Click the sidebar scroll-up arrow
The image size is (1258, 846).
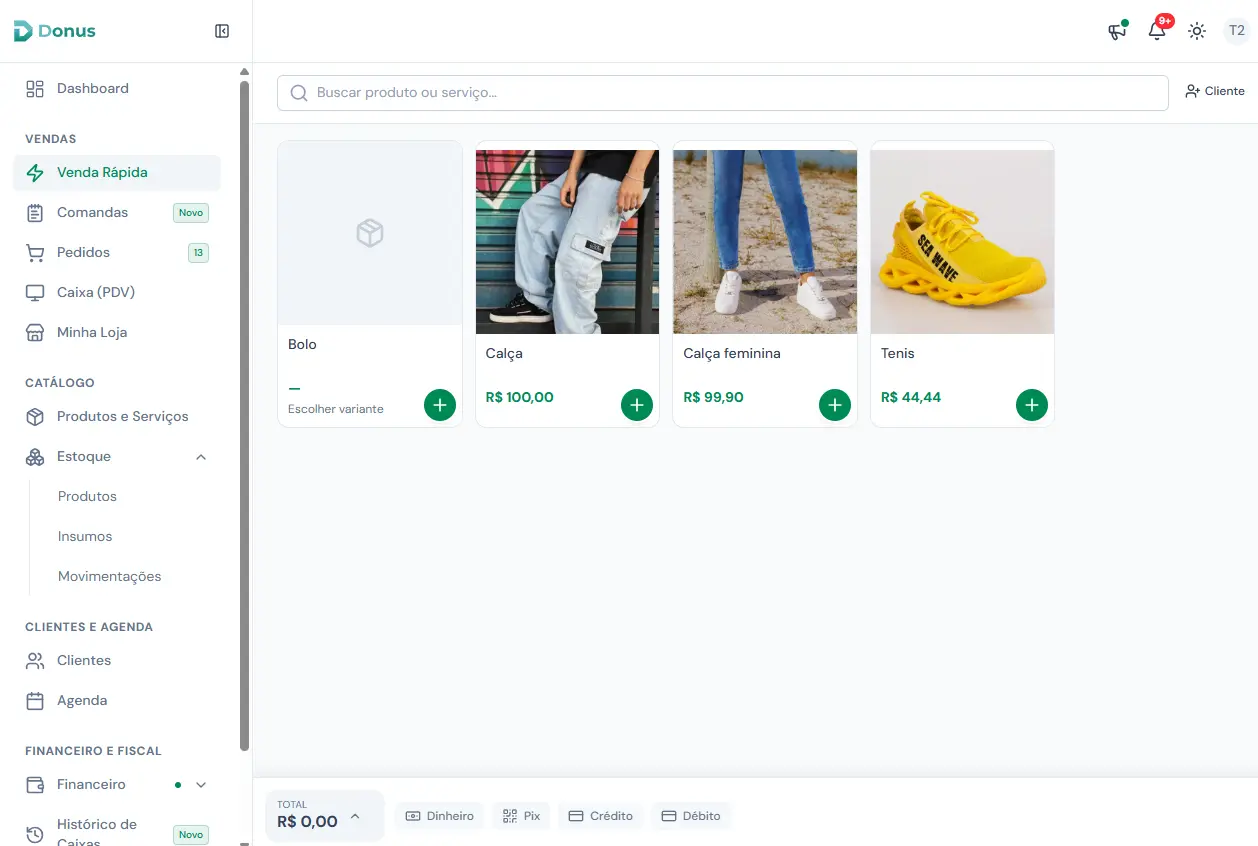click(x=244, y=71)
